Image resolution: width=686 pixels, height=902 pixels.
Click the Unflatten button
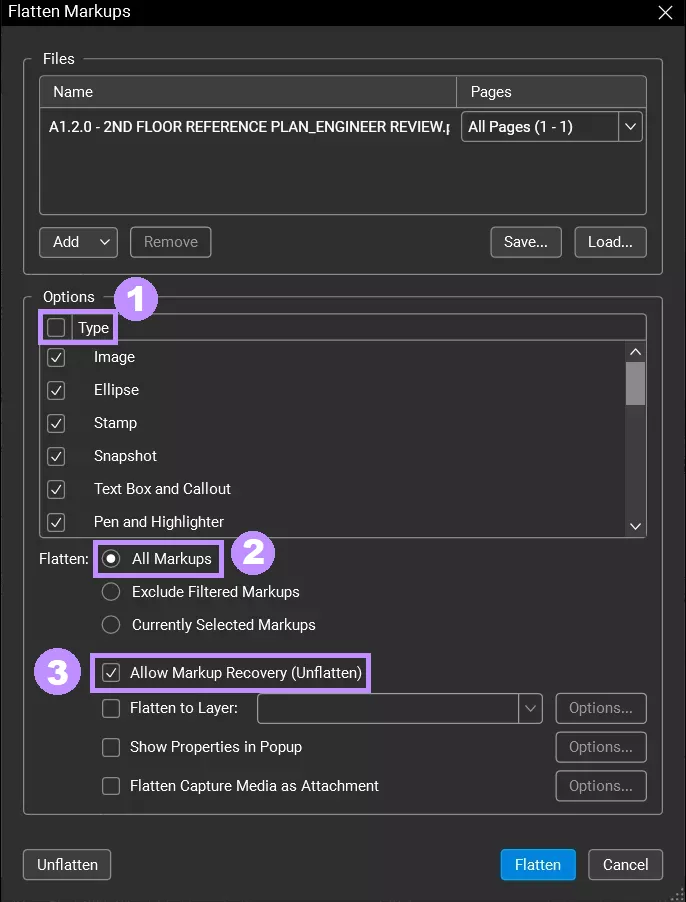pos(67,865)
